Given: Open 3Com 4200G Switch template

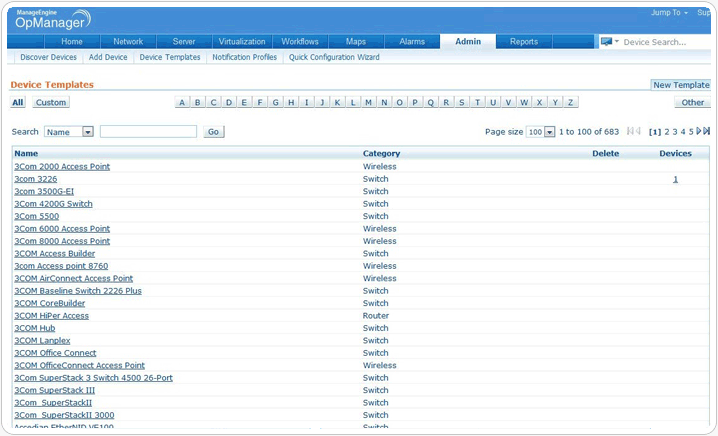Looking at the screenshot, I should pyautogui.click(x=53, y=204).
